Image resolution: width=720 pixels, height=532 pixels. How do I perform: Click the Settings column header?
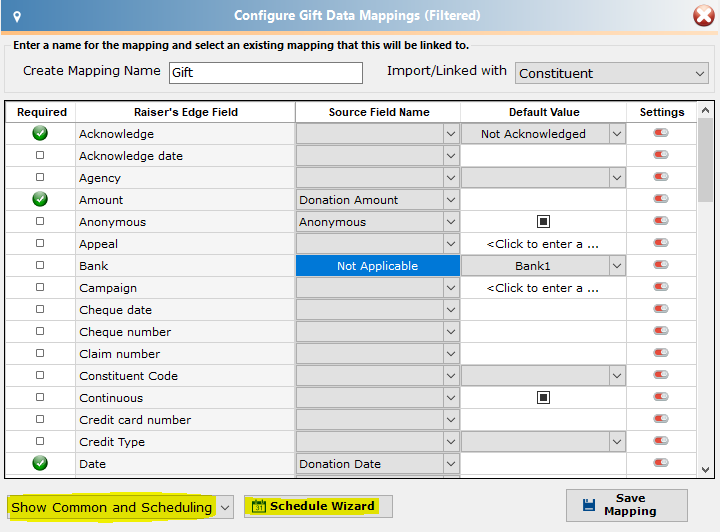[x=662, y=112]
